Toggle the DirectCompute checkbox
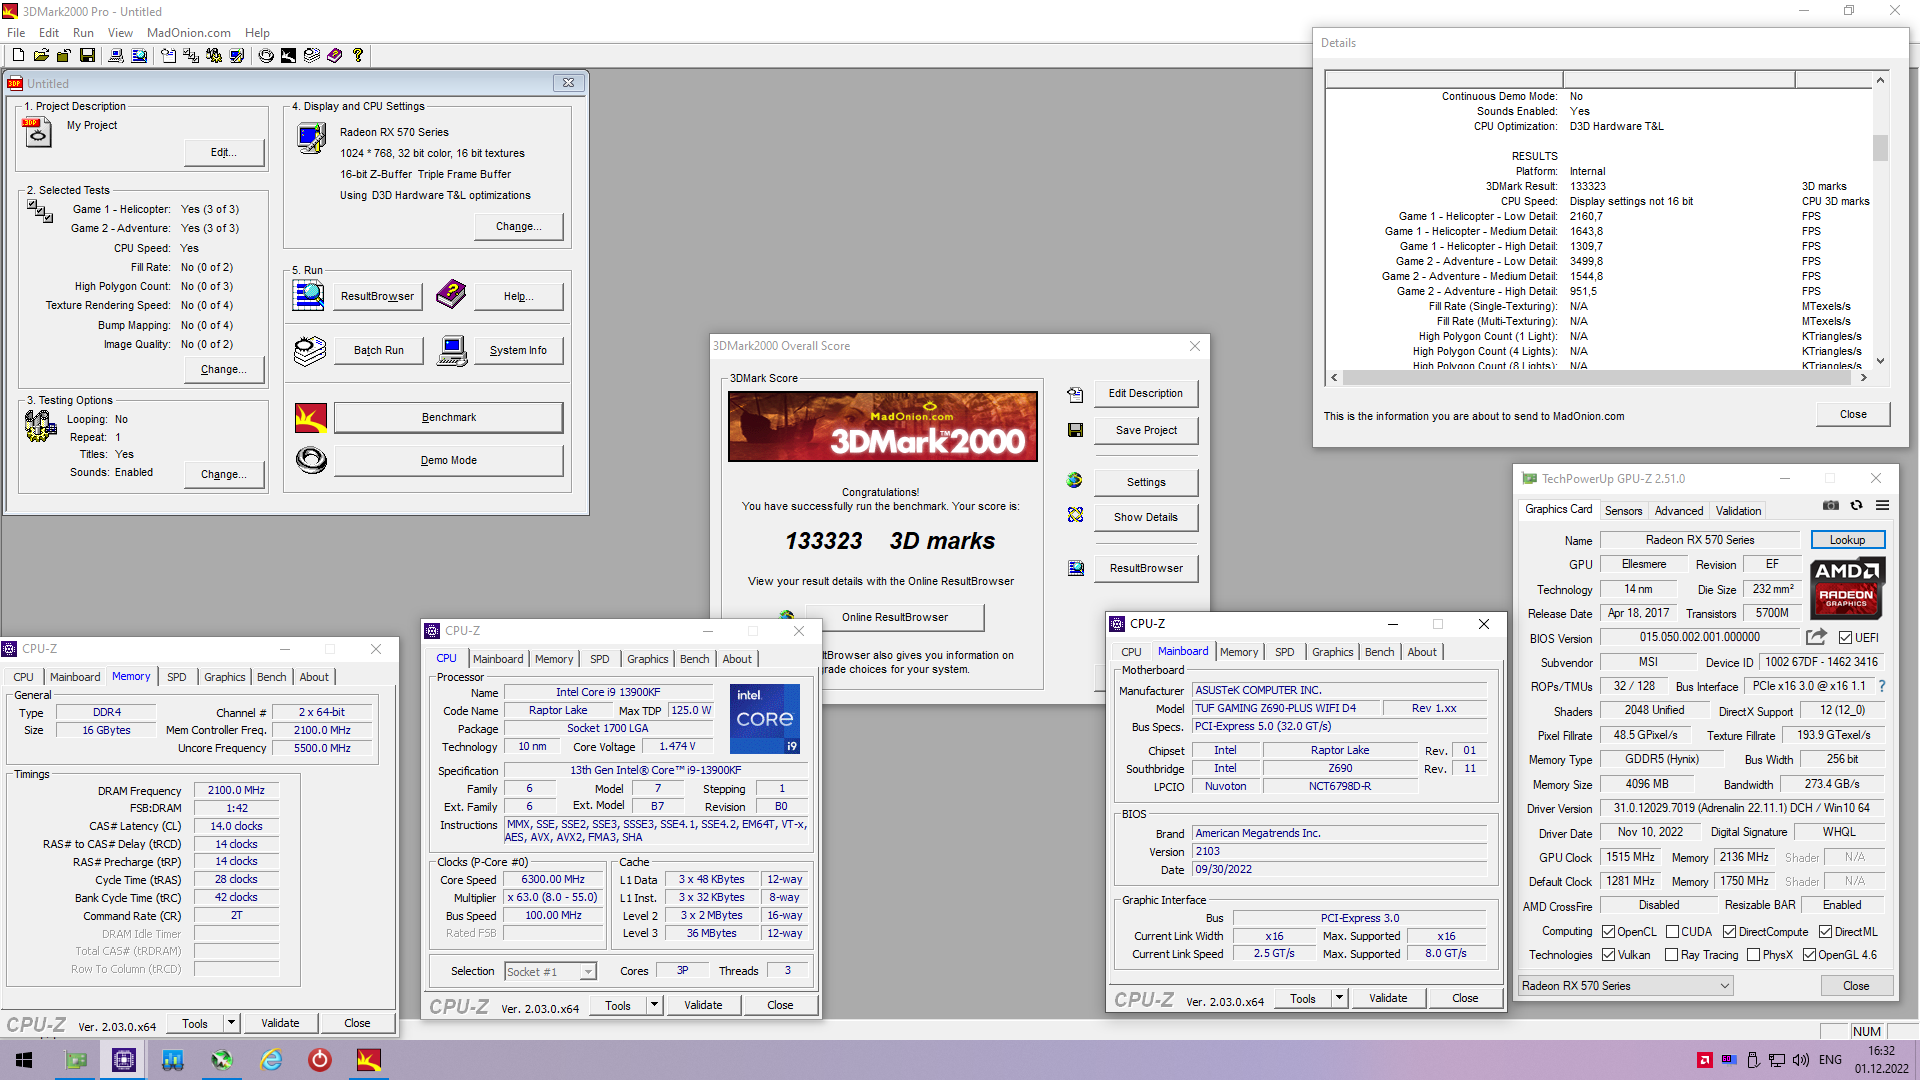 coord(1729,931)
